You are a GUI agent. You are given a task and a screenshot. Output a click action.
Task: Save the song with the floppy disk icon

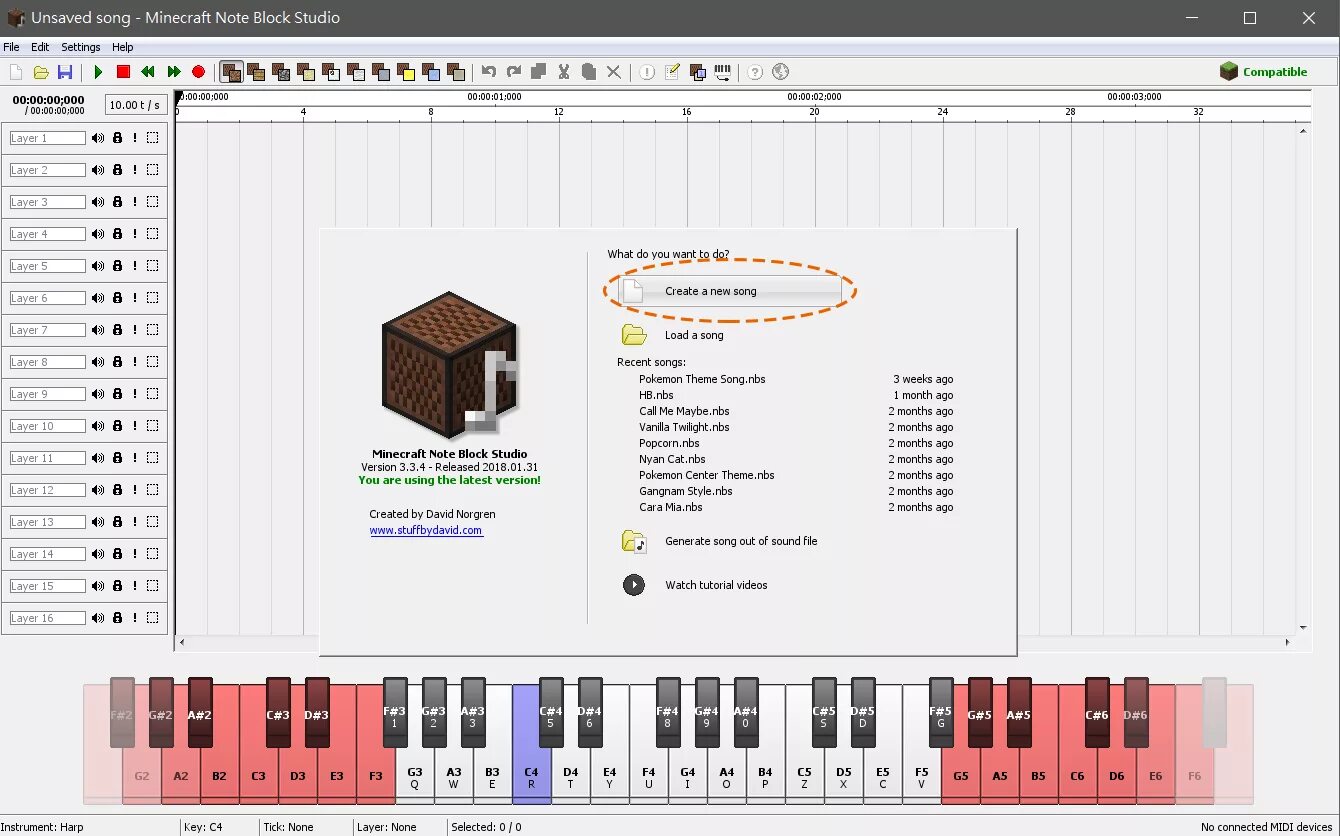(x=65, y=72)
